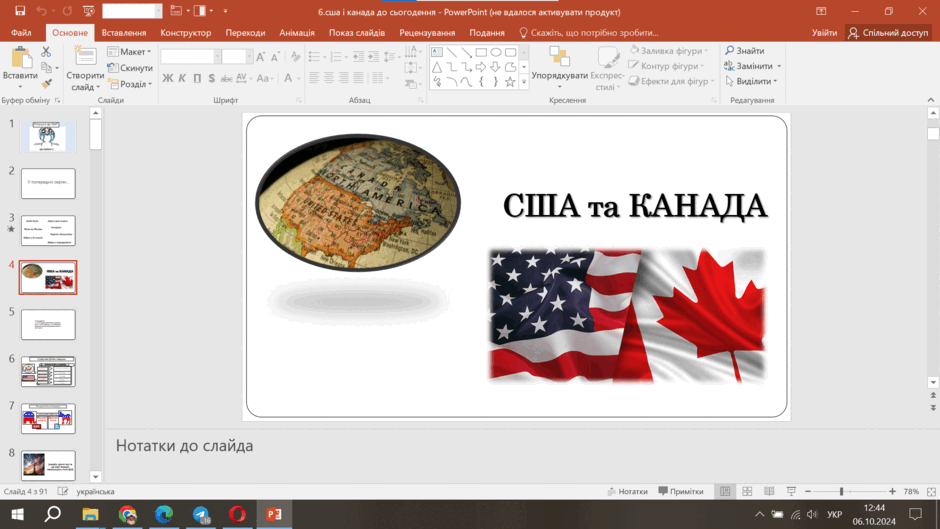Start slide show from the status bar icon
The width and height of the screenshot is (940, 529).
click(791, 491)
